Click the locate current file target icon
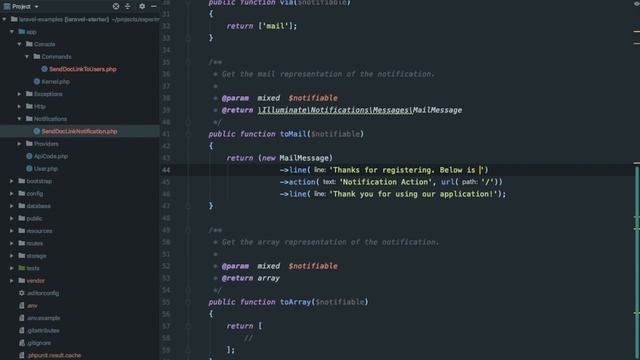 pyautogui.click(x=116, y=7)
